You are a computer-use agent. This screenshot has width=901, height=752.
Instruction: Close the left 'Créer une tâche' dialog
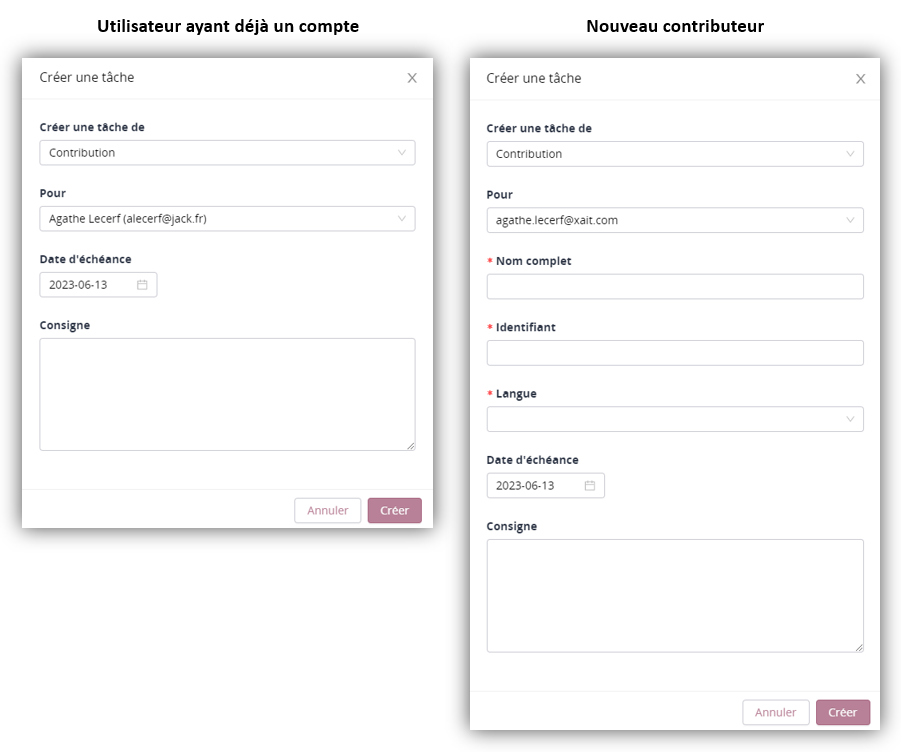412,78
